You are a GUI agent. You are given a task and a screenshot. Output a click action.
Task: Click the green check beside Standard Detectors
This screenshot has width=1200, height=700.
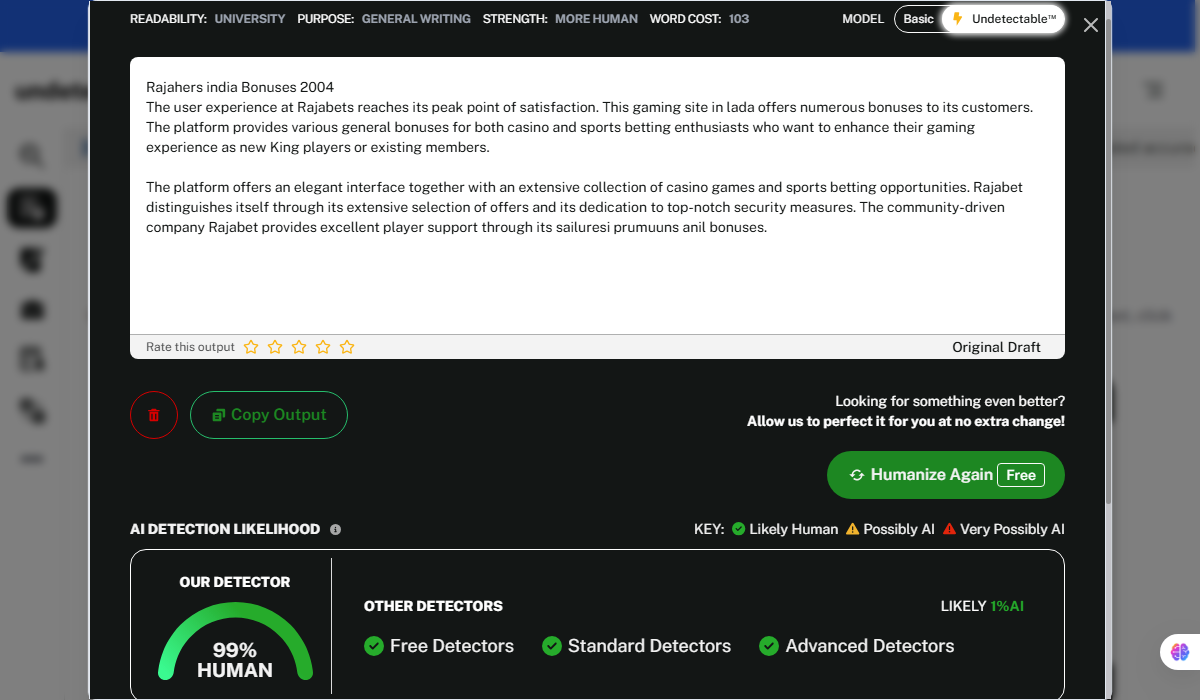[x=551, y=646]
